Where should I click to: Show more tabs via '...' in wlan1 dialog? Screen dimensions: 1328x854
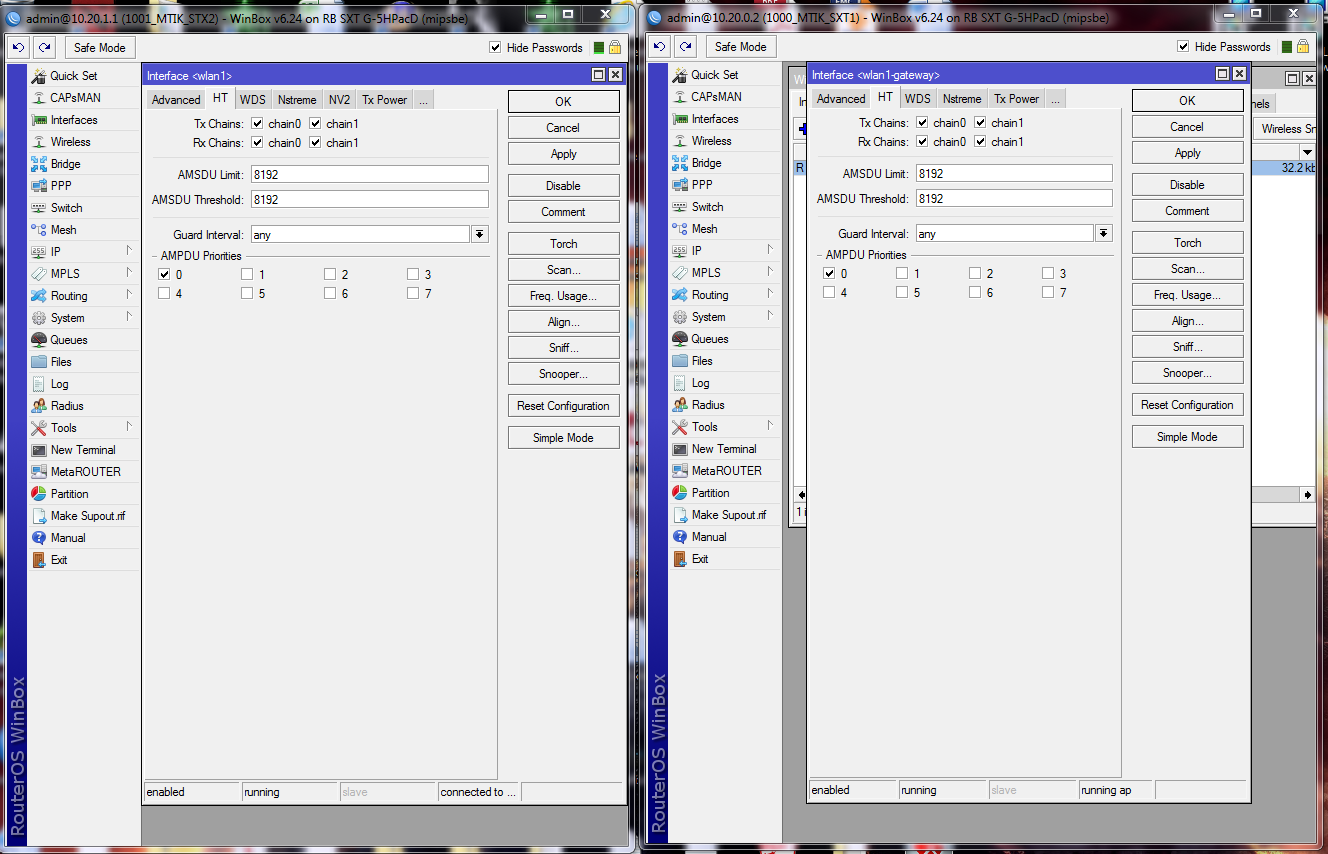(x=423, y=100)
